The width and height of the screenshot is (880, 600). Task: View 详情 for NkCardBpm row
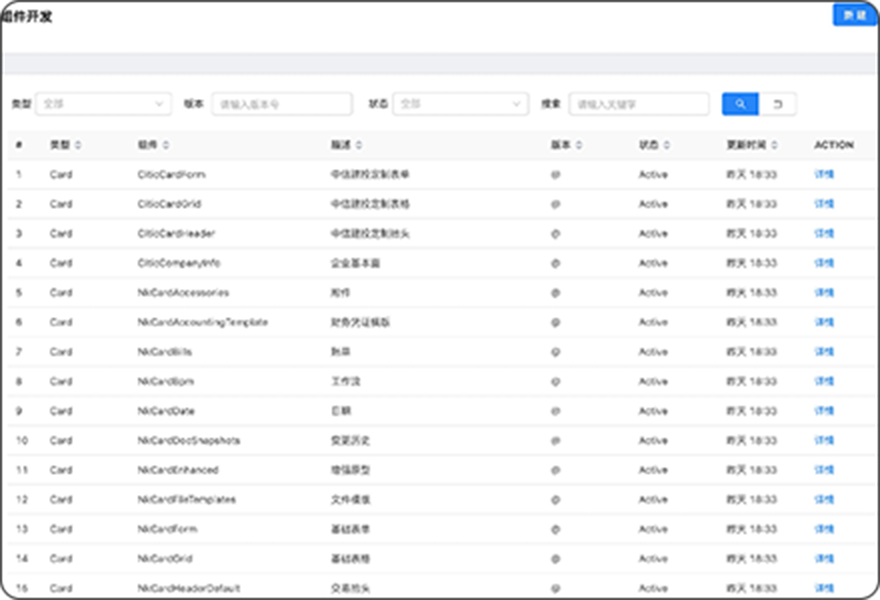[x=824, y=381]
